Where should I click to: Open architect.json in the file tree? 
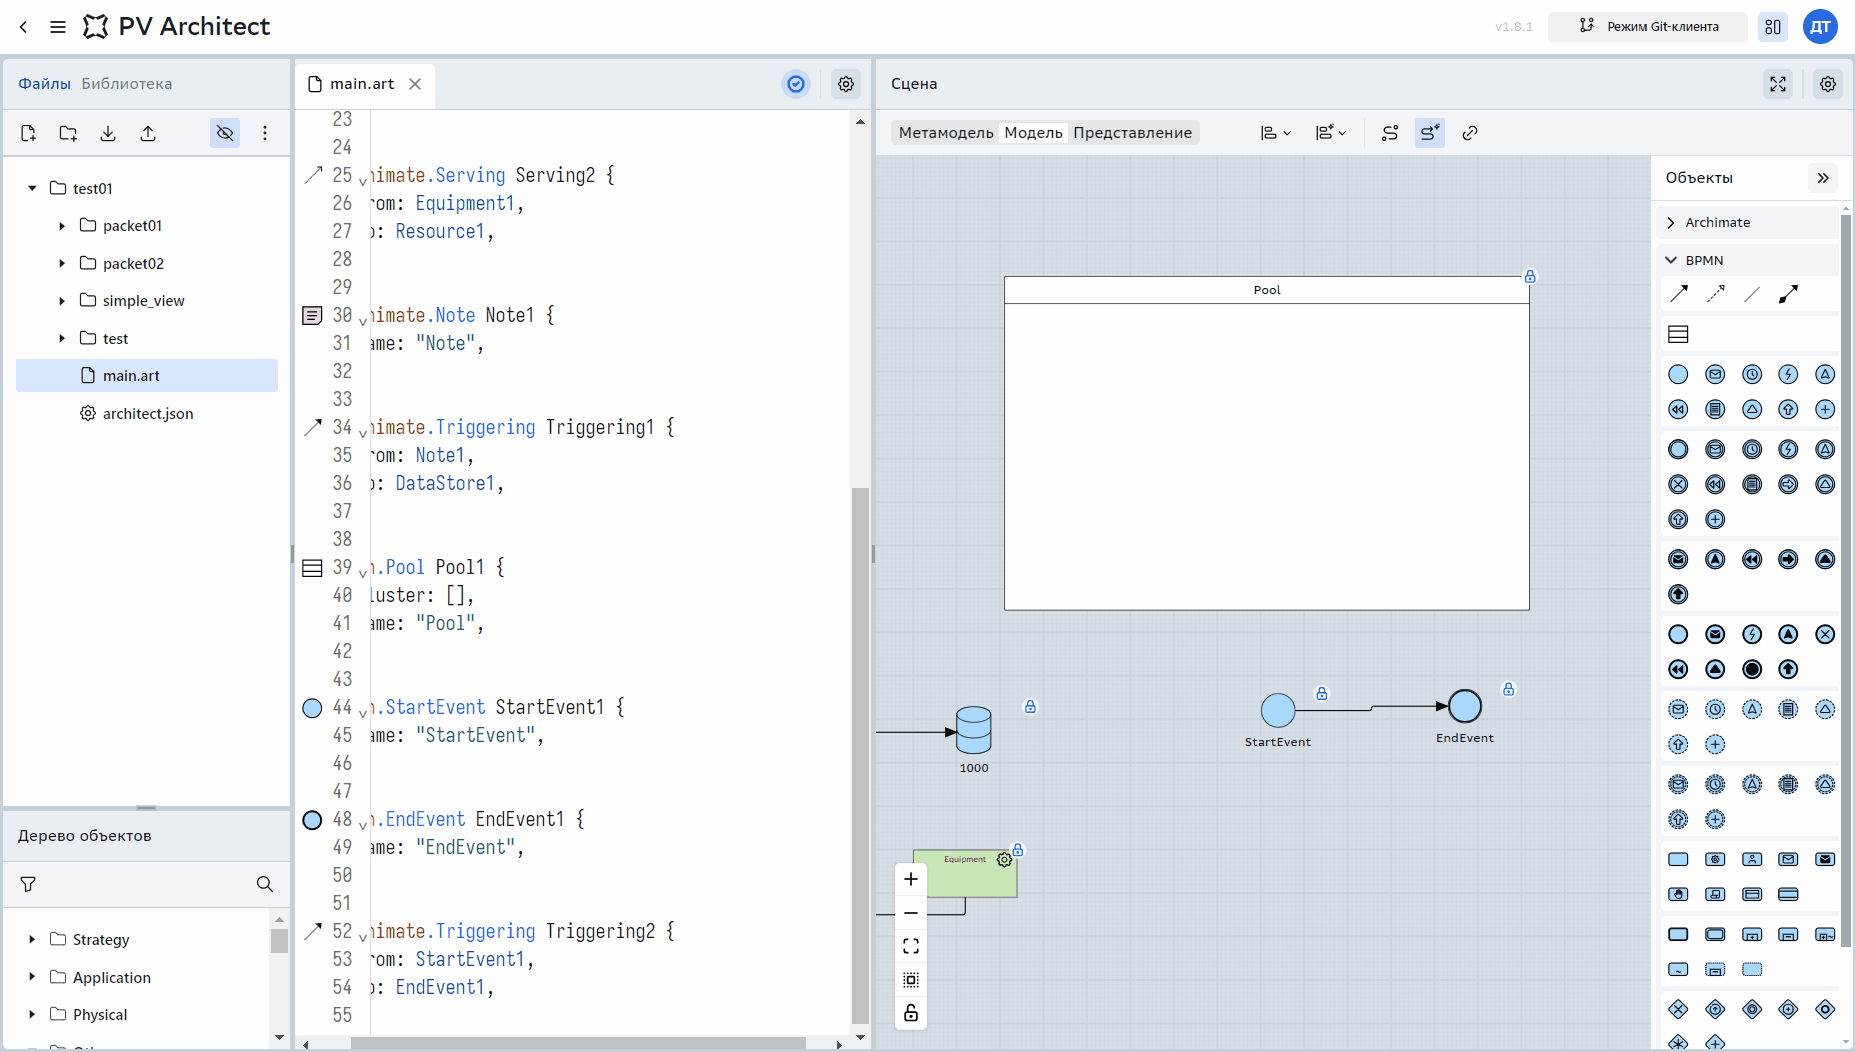[147, 414]
